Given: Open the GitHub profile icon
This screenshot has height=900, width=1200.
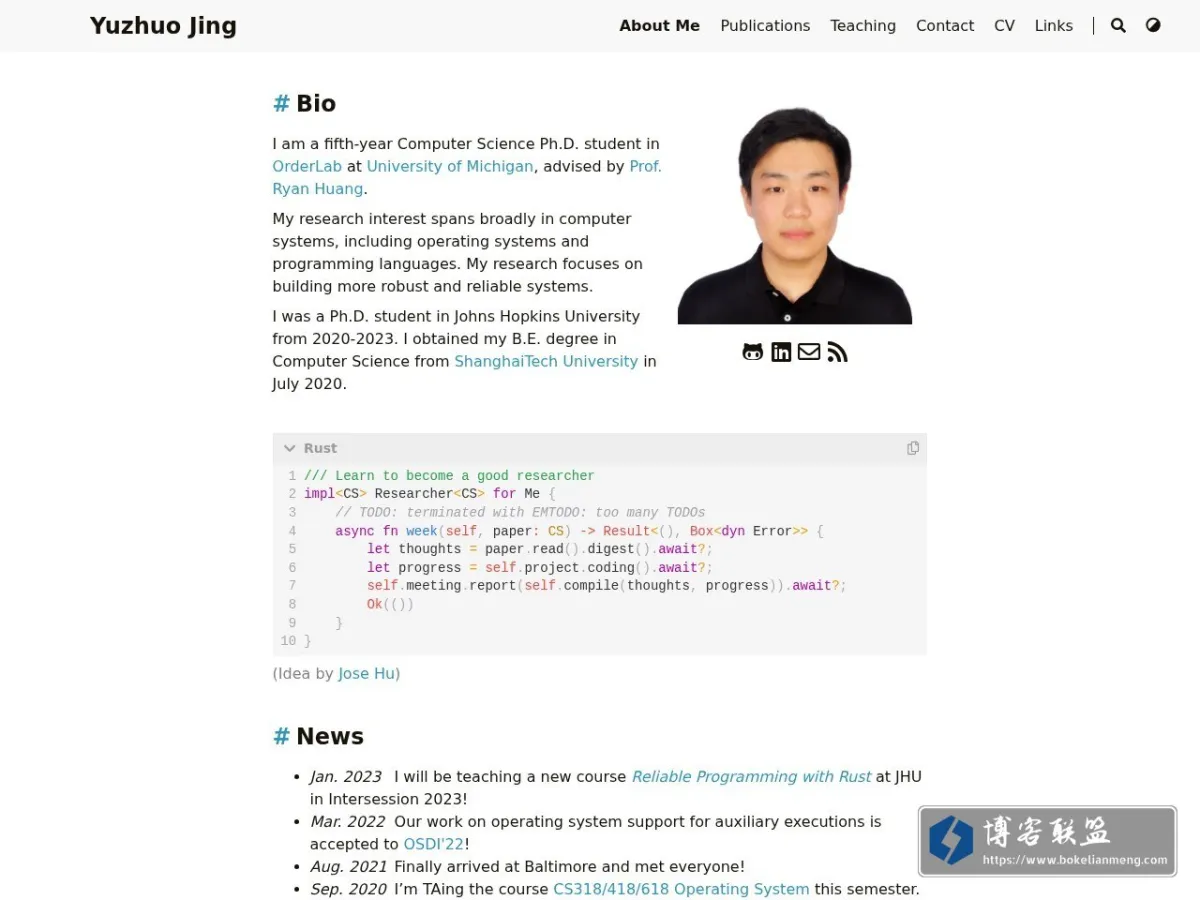Looking at the screenshot, I should [x=753, y=352].
